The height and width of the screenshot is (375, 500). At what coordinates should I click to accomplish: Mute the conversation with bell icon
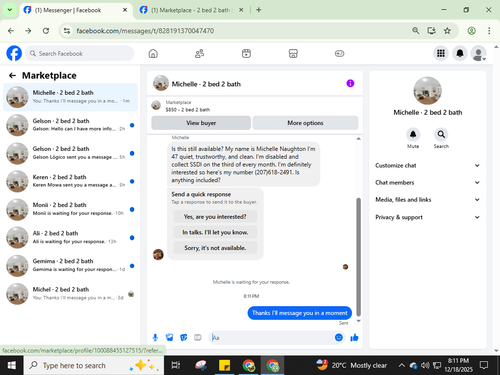pyautogui.click(x=413, y=134)
